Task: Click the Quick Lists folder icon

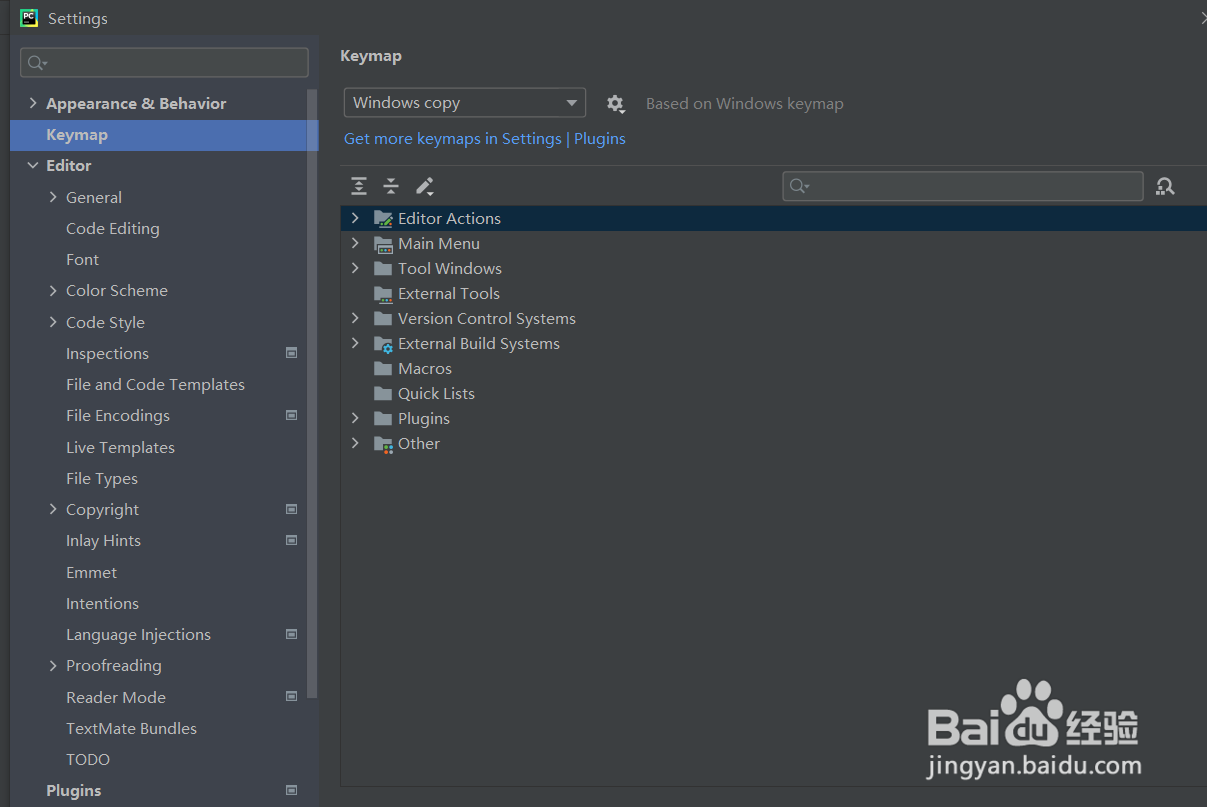Action: (383, 394)
